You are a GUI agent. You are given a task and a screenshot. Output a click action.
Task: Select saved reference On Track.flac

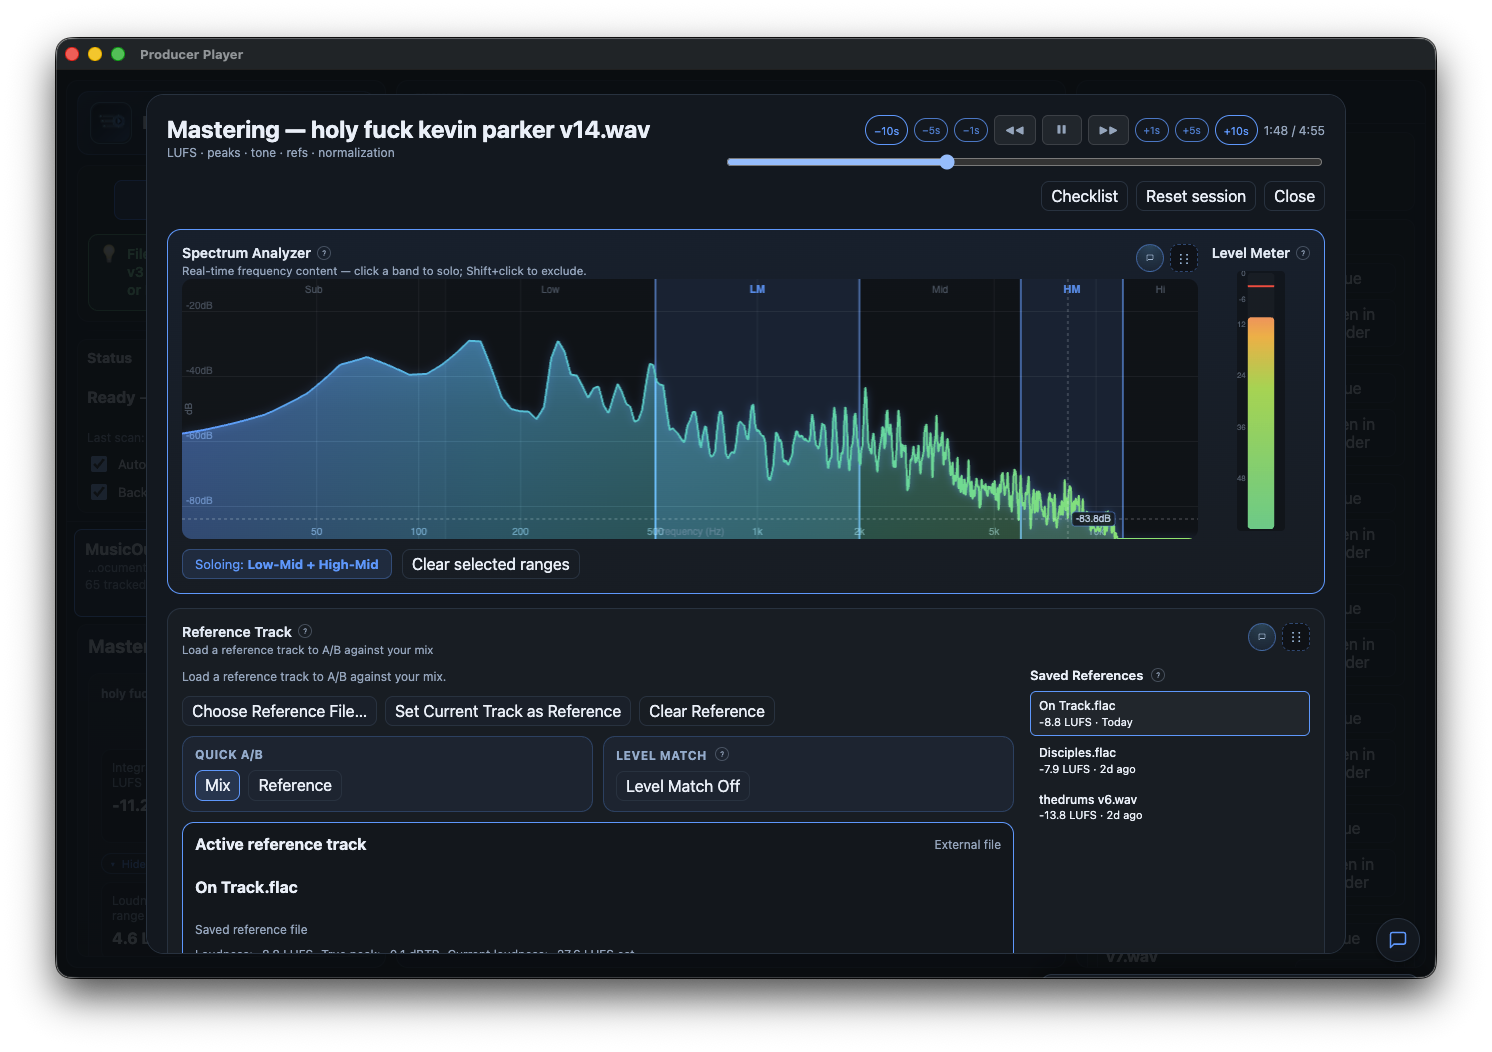1170,713
